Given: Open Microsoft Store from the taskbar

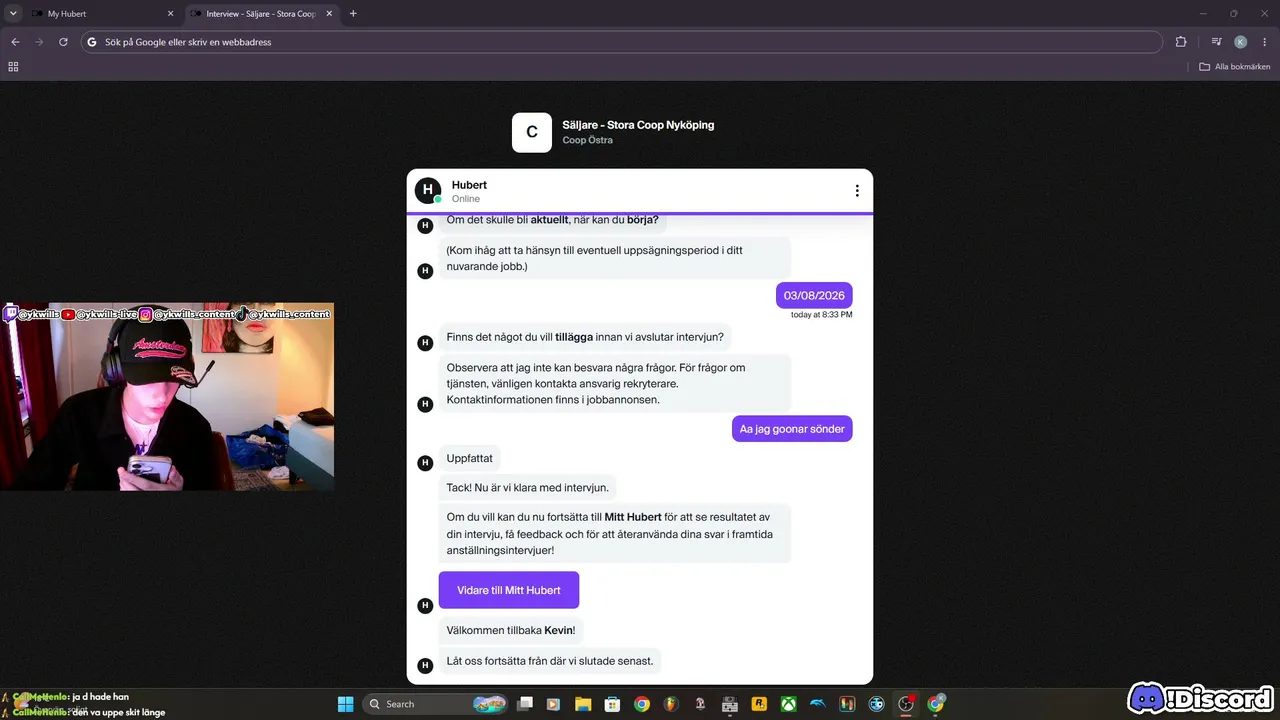Looking at the screenshot, I should point(612,704).
